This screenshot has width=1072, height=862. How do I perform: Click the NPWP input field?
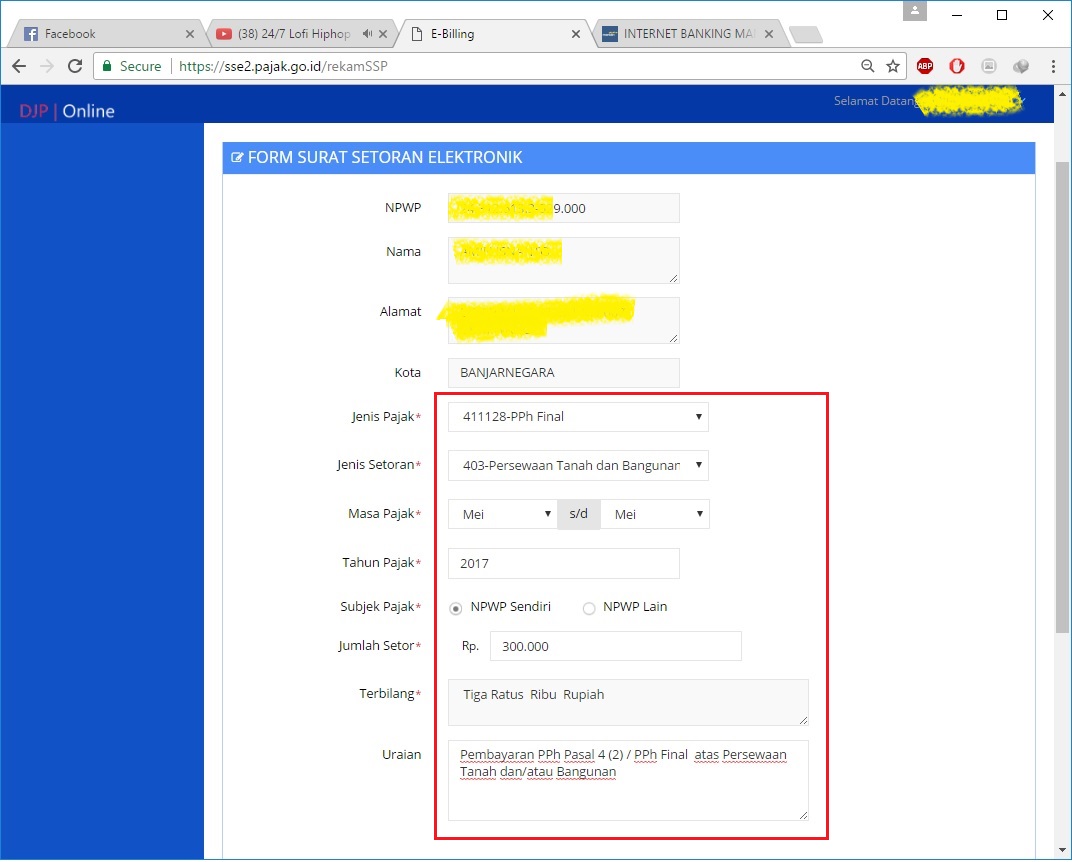click(x=563, y=208)
